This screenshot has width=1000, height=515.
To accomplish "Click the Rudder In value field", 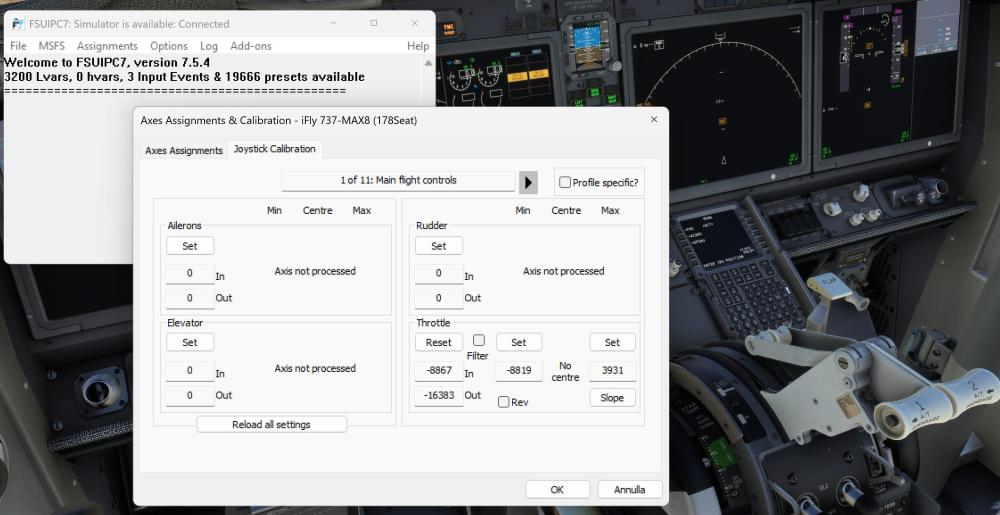I will [439, 274].
